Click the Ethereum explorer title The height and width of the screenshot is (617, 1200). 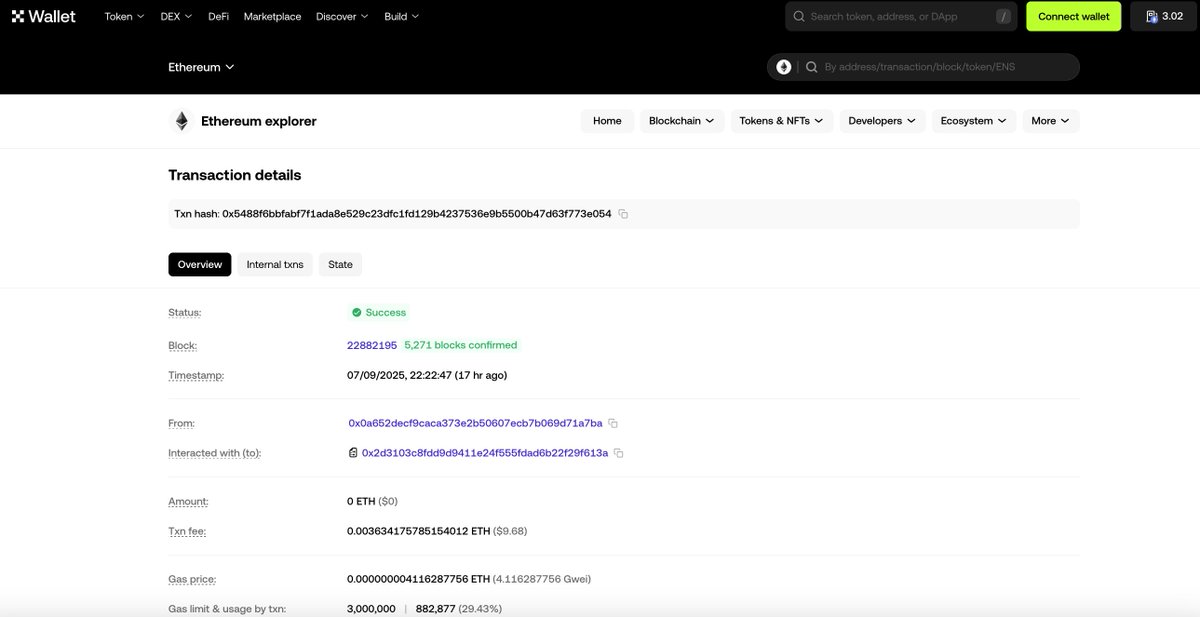259,121
